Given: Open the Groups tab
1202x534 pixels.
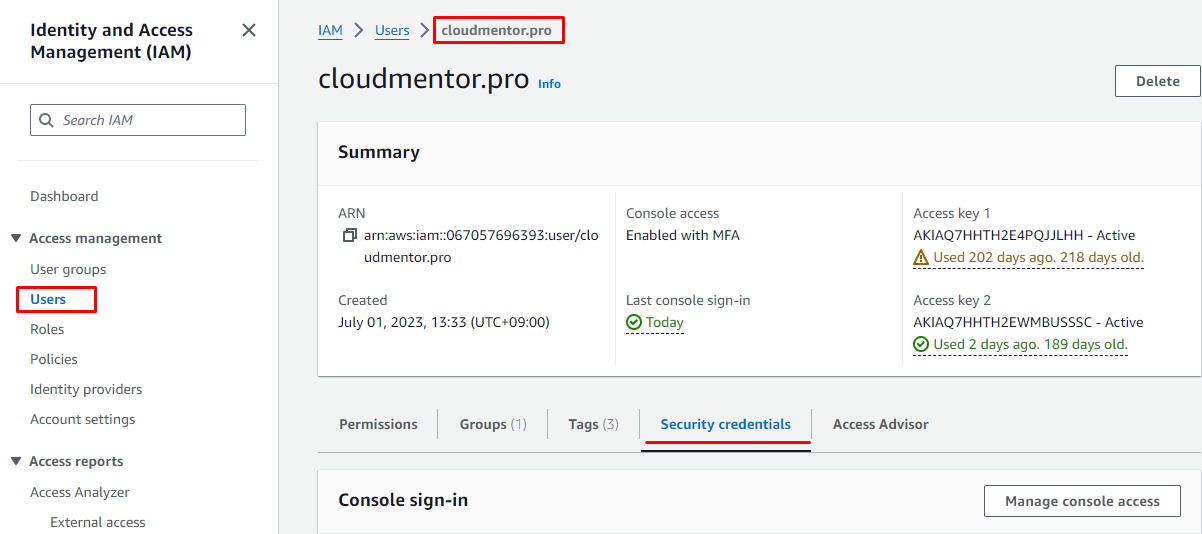Looking at the screenshot, I should click(492, 424).
